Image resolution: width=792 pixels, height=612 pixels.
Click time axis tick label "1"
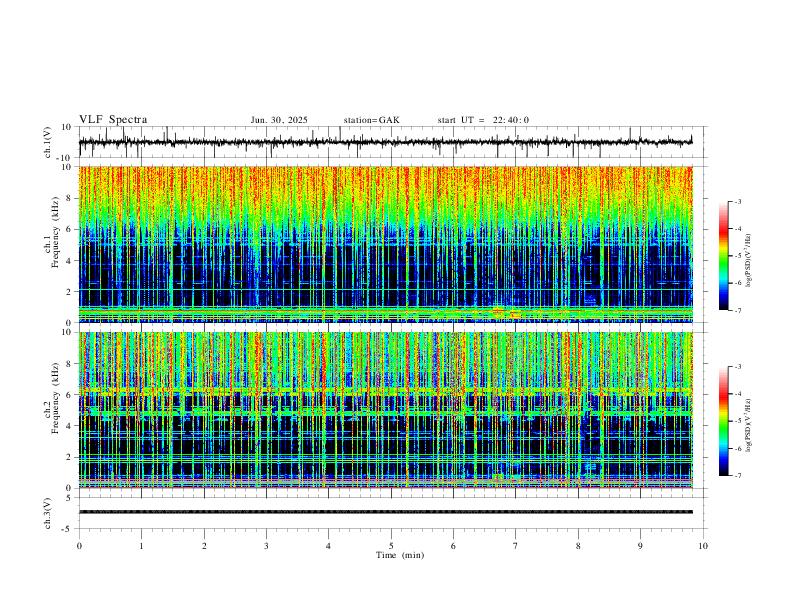coord(142,546)
